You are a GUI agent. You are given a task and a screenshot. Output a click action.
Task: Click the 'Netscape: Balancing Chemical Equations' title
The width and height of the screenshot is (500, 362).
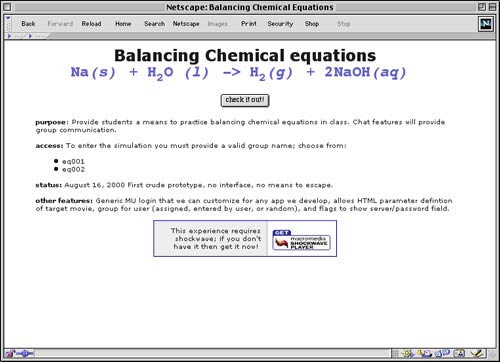(x=250, y=7)
